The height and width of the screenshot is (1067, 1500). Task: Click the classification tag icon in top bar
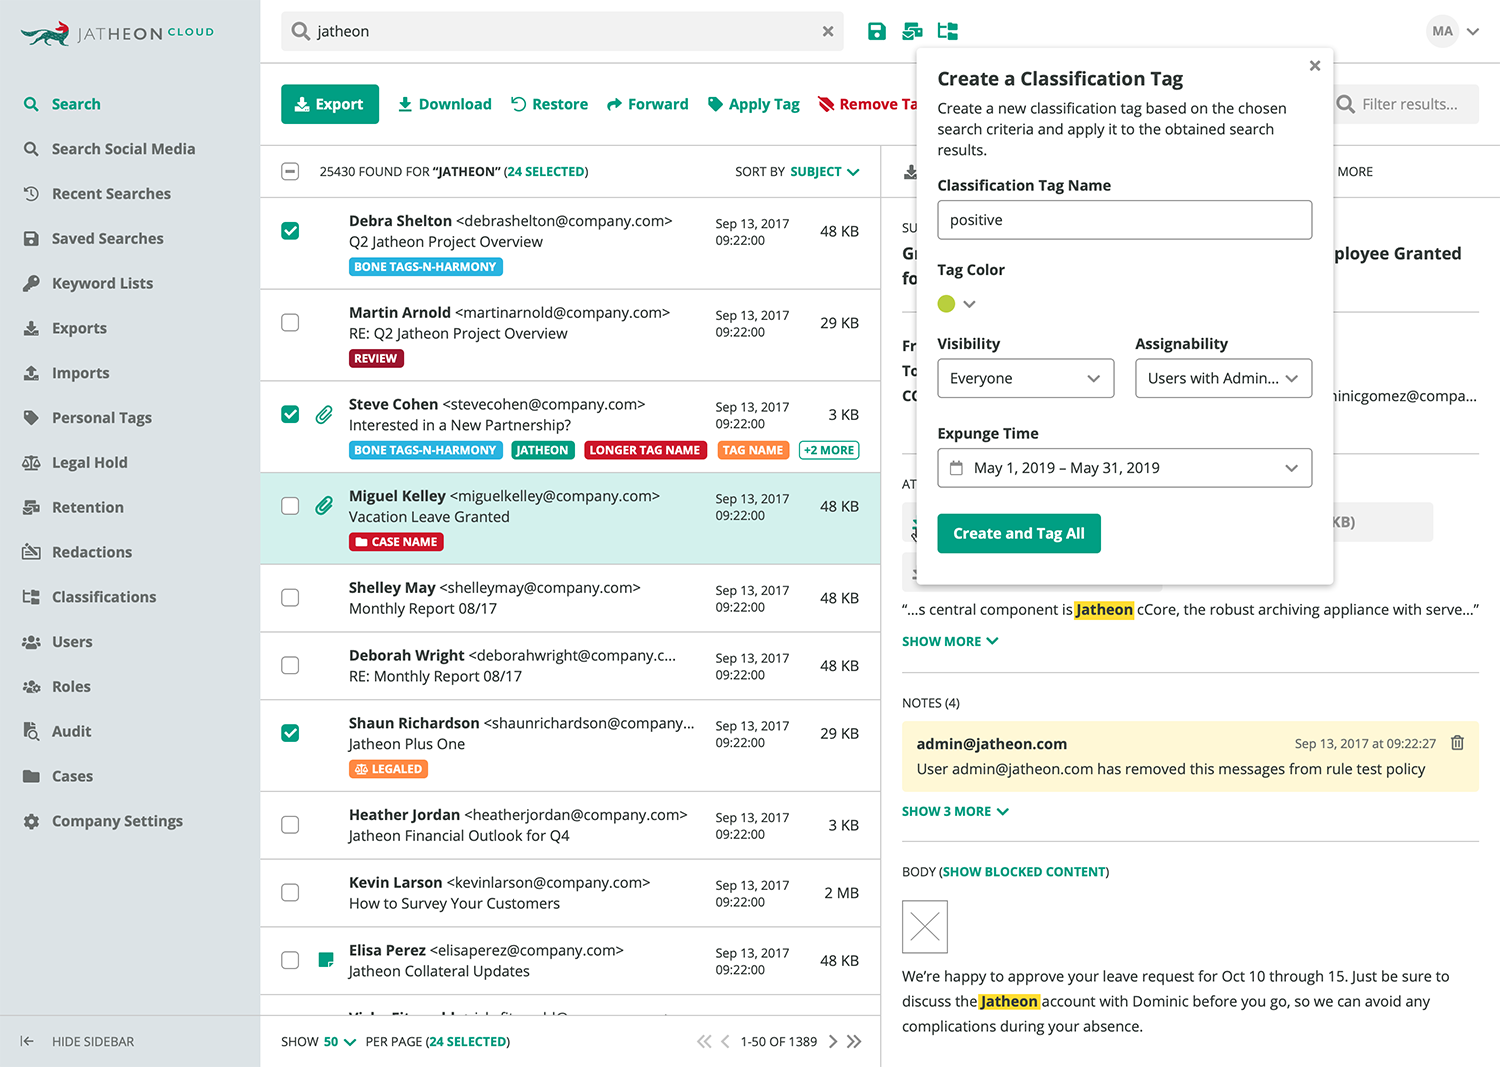pos(948,31)
